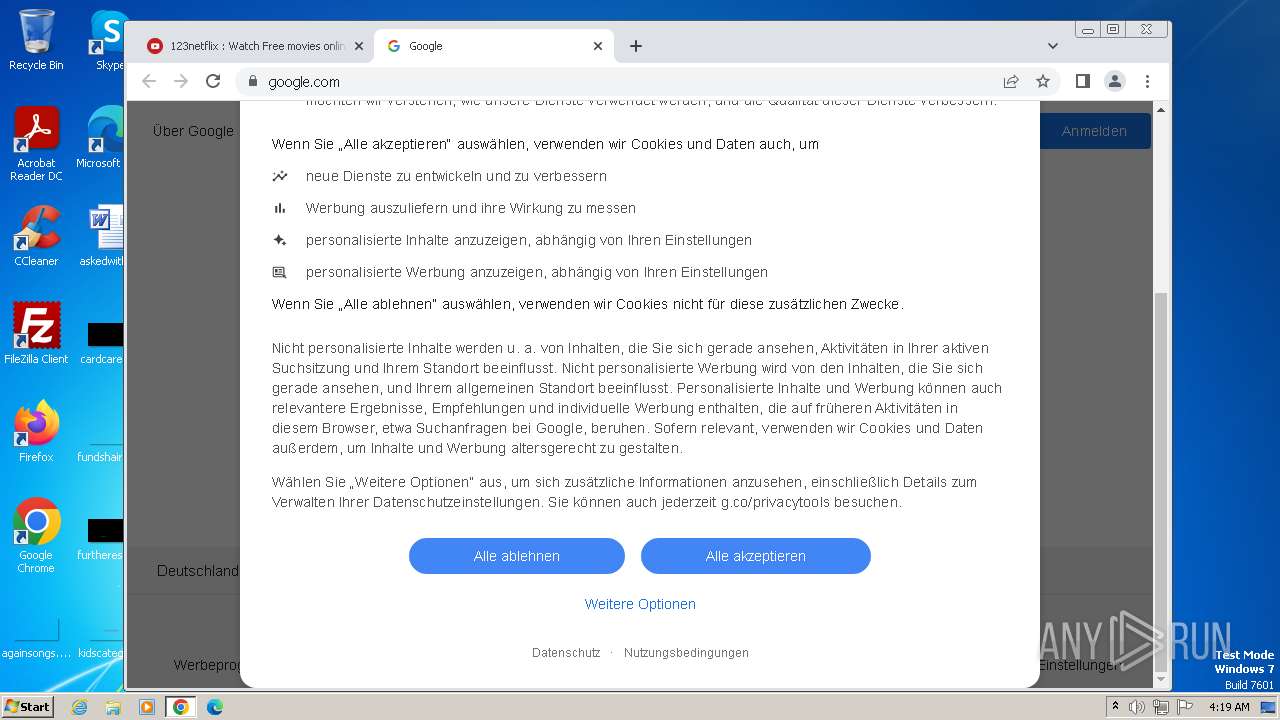Show hidden system tray icons
The image size is (1280, 720).
[x=1115, y=707]
